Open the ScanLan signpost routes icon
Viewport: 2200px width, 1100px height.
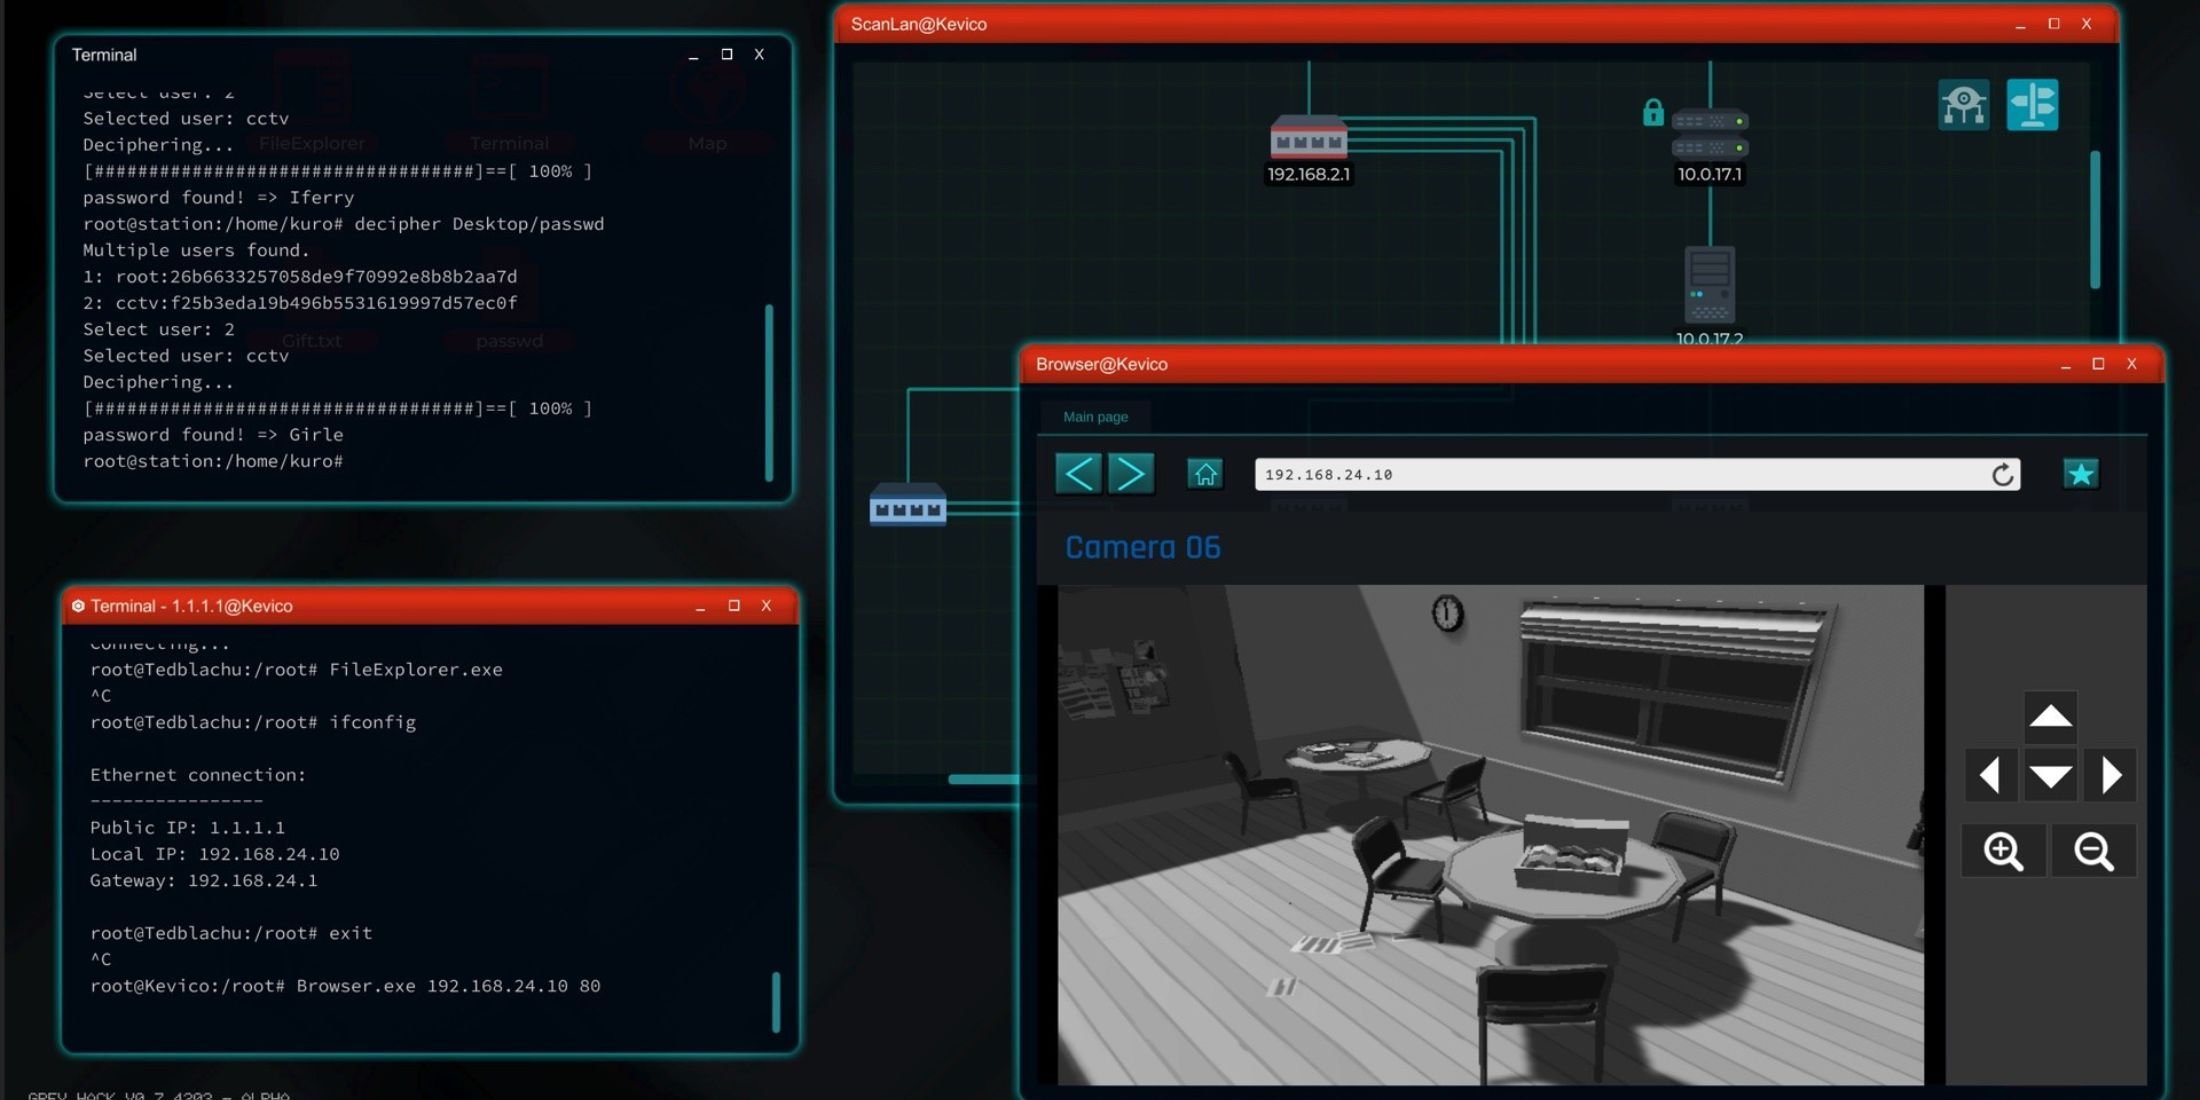point(2032,105)
